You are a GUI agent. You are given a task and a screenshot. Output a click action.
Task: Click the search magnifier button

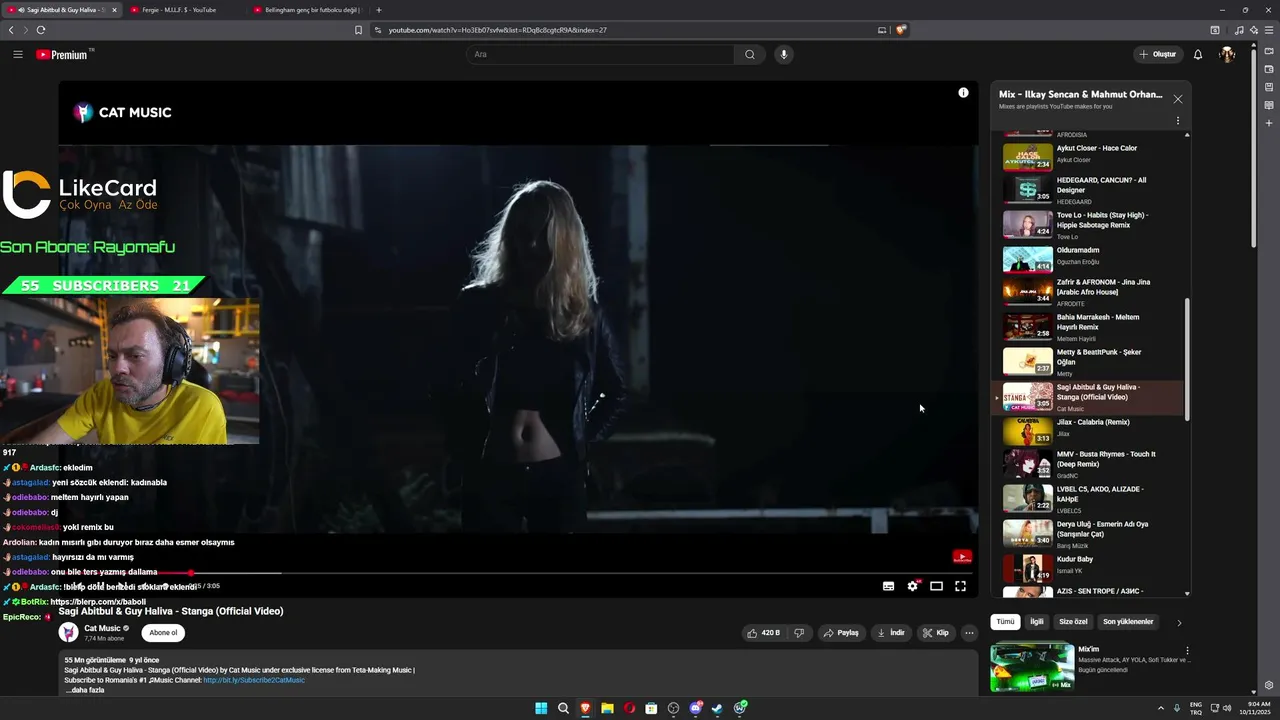click(750, 54)
